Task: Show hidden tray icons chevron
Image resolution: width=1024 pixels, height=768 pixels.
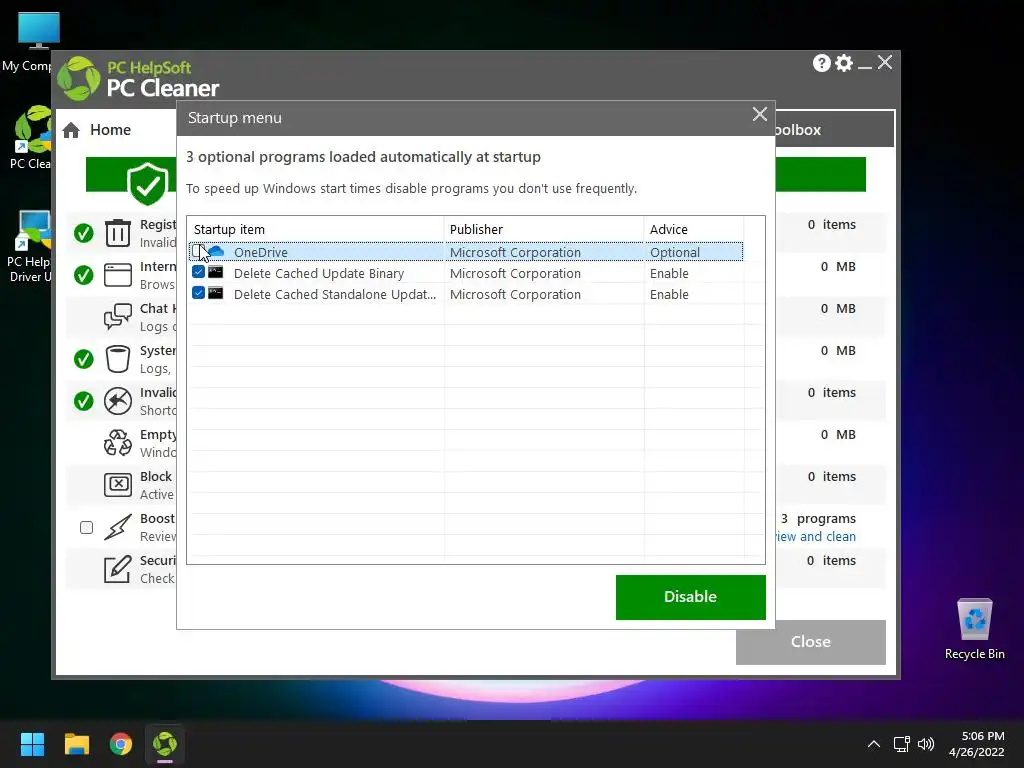Action: (x=874, y=744)
